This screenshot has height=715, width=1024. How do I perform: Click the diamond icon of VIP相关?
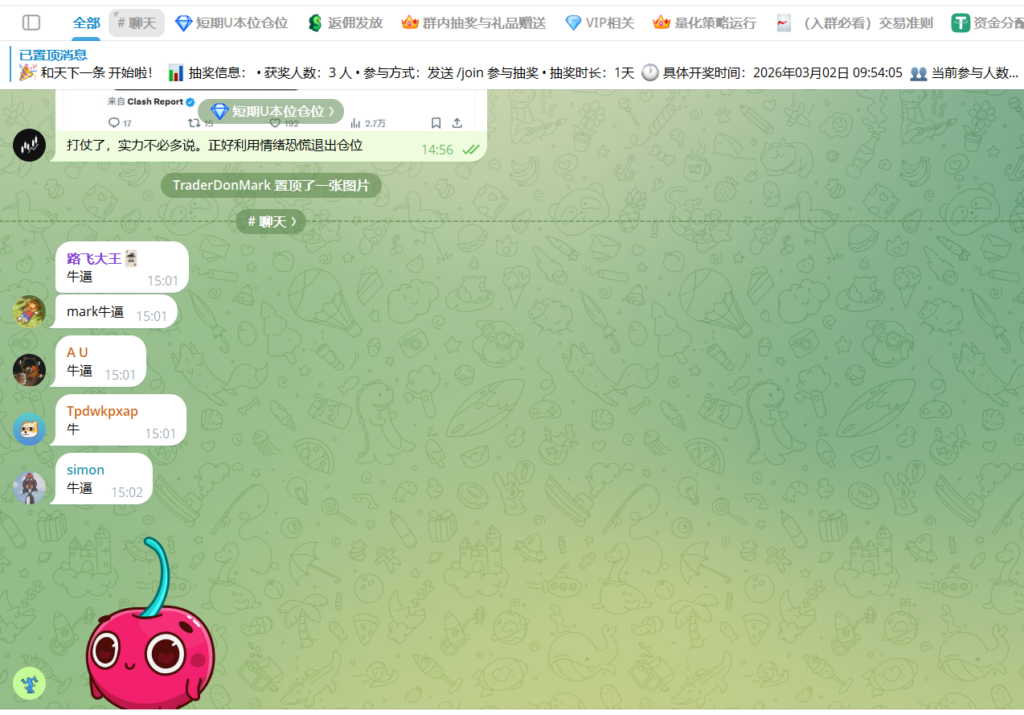pos(573,22)
